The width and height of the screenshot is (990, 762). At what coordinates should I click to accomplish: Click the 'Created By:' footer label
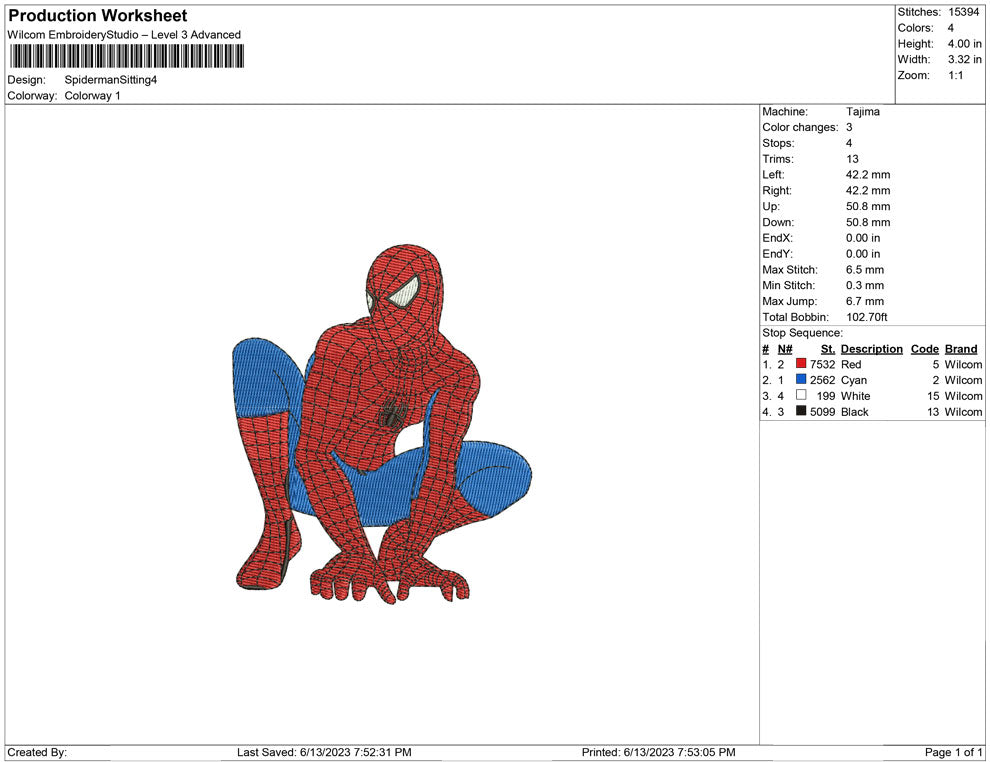pos(37,753)
